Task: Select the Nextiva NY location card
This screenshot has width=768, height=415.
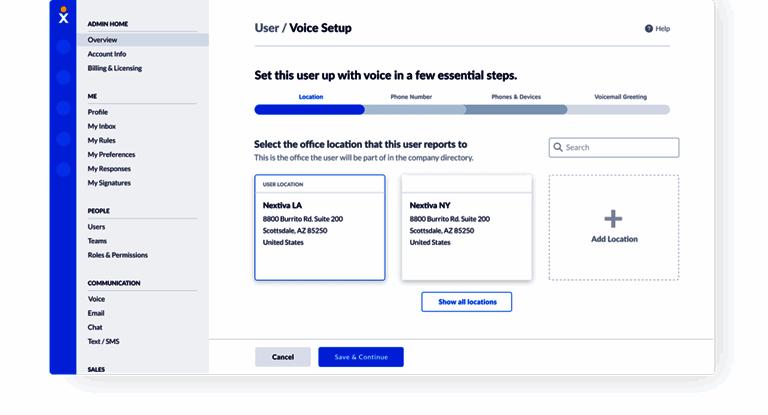Action: (x=466, y=228)
